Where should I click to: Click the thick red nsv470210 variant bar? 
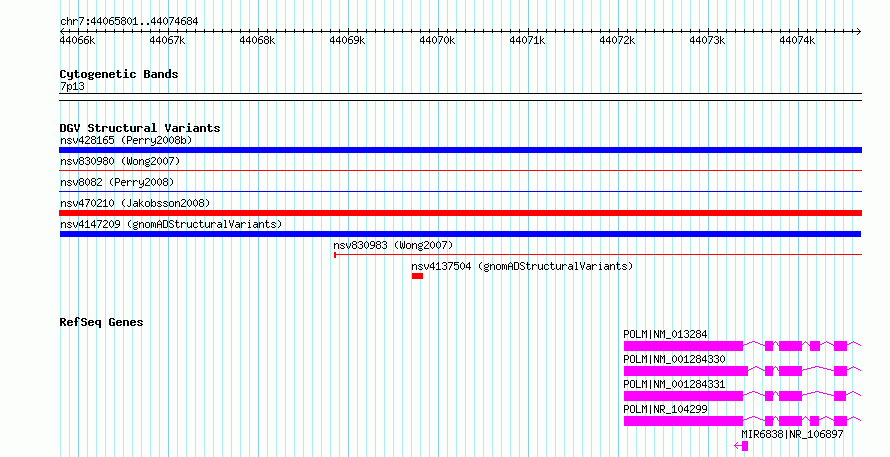tap(460, 213)
